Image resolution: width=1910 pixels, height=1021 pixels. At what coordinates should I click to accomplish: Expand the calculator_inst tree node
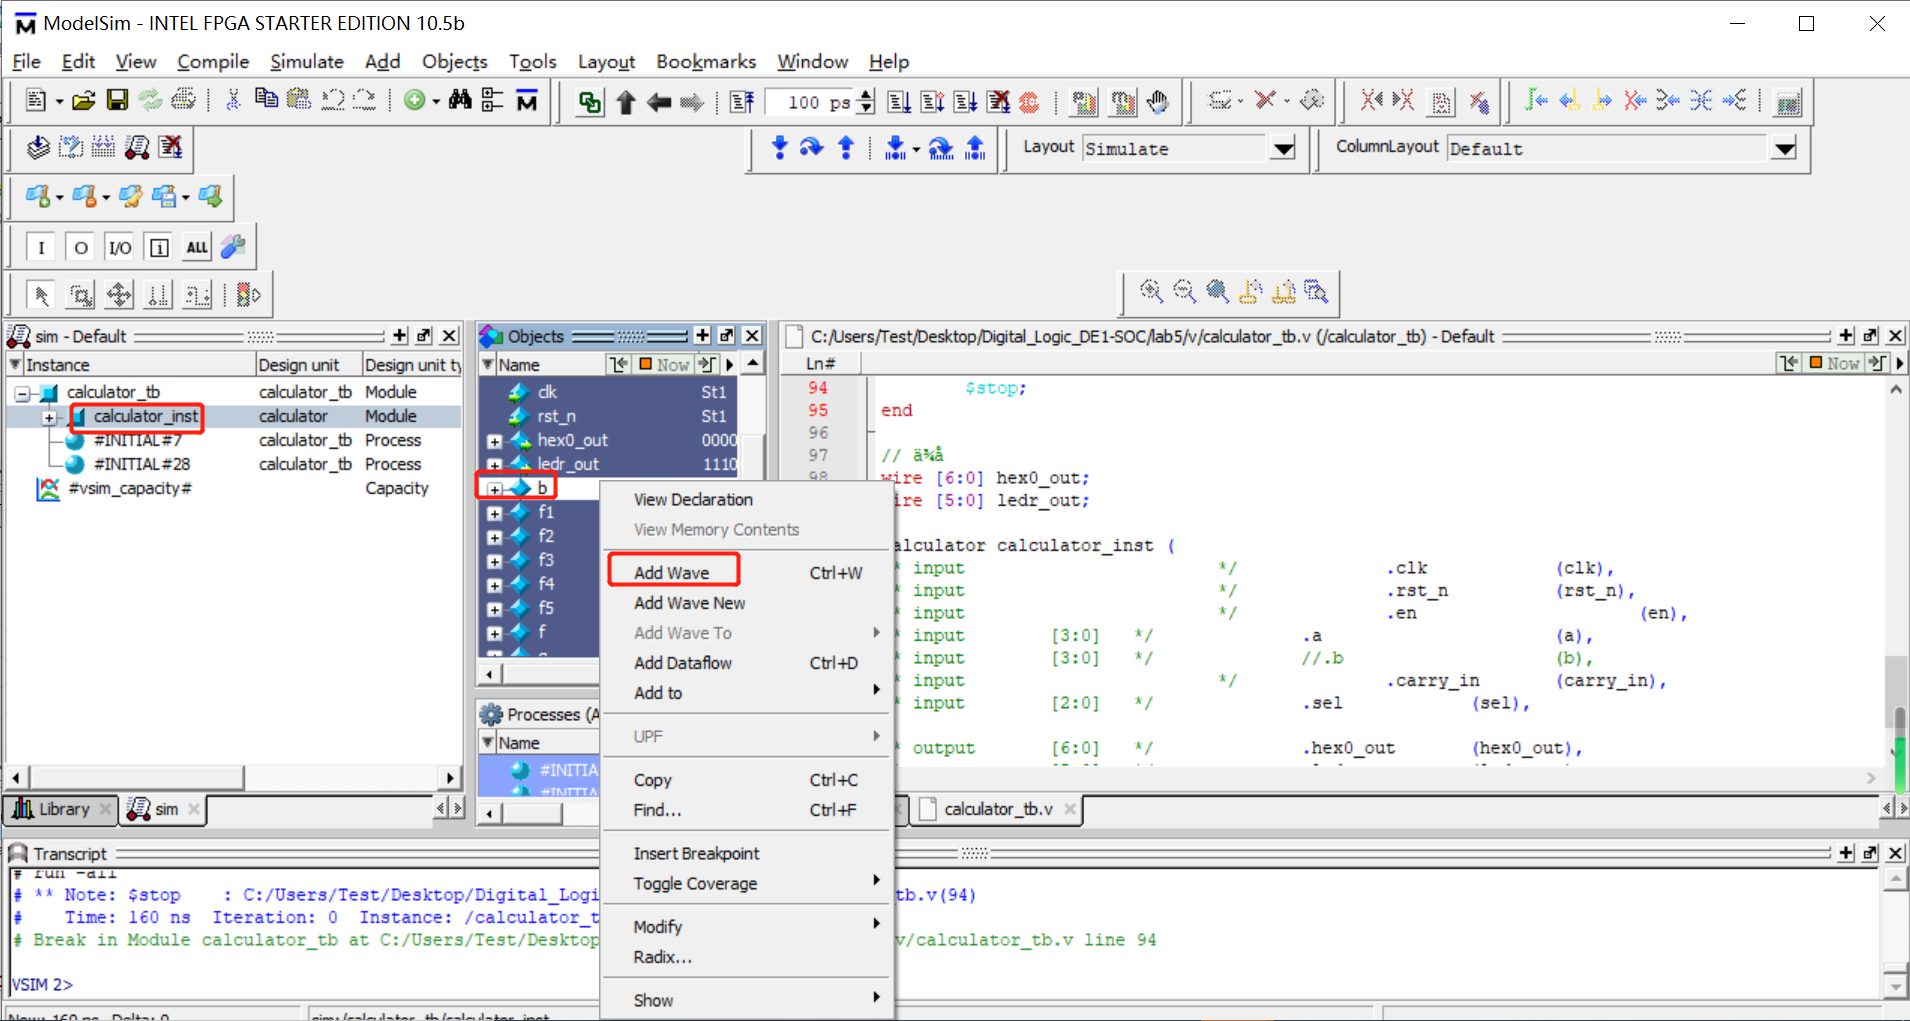(x=48, y=417)
